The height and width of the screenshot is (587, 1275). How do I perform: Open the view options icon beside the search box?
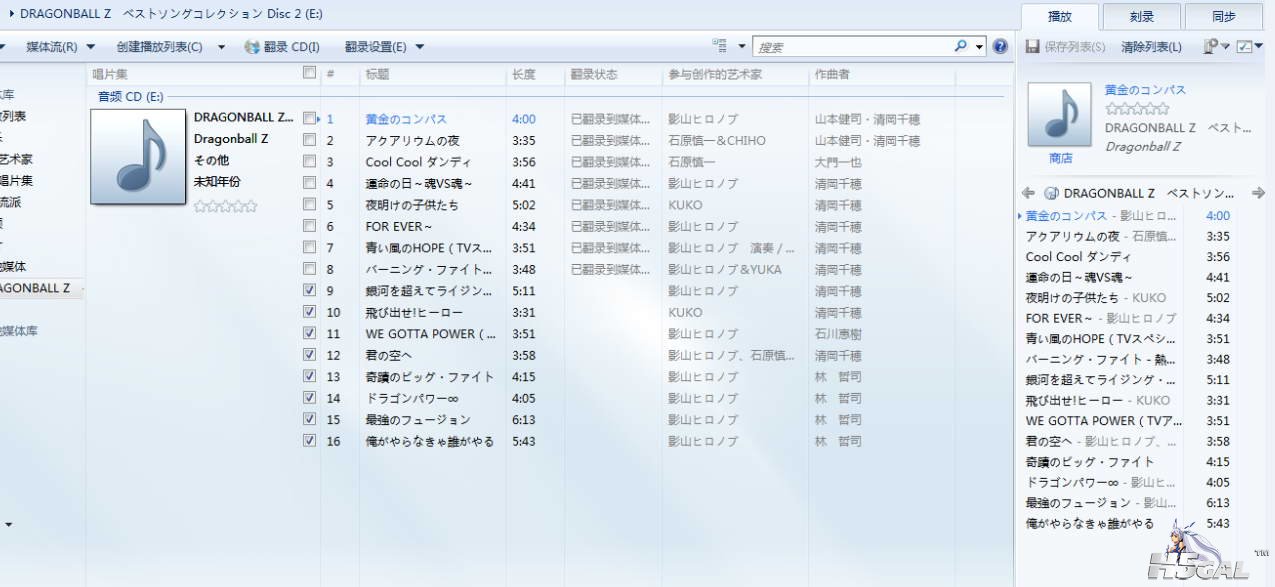(719, 46)
